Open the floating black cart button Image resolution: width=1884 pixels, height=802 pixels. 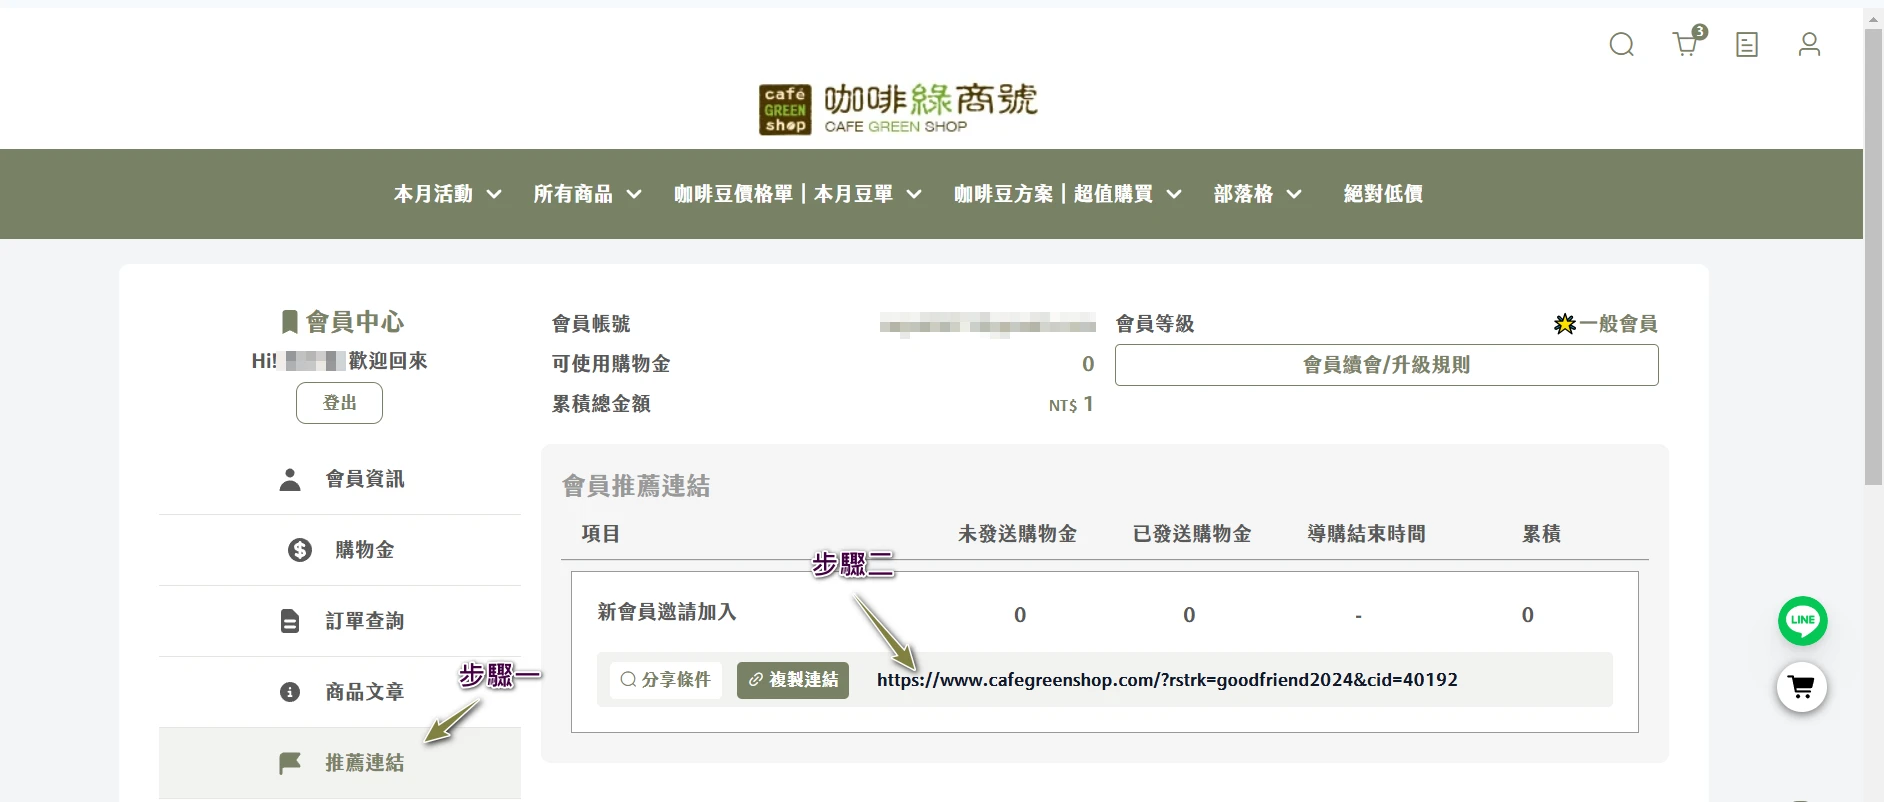click(x=1802, y=687)
